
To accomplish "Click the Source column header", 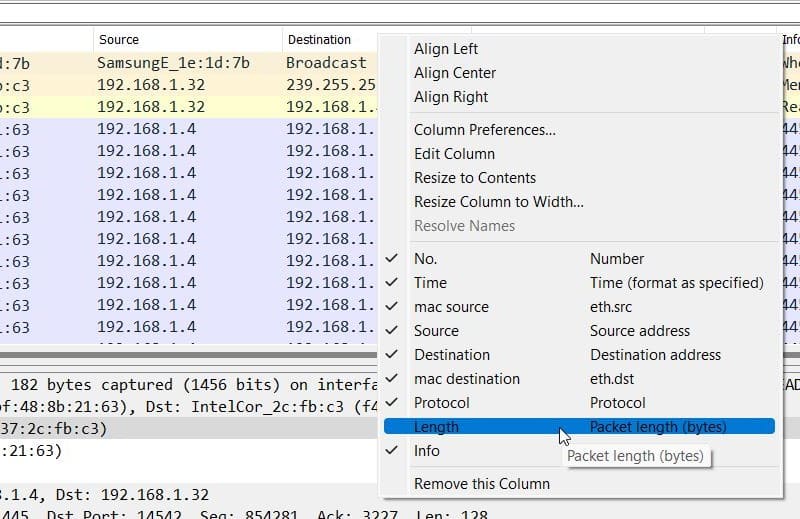I will click(118, 40).
